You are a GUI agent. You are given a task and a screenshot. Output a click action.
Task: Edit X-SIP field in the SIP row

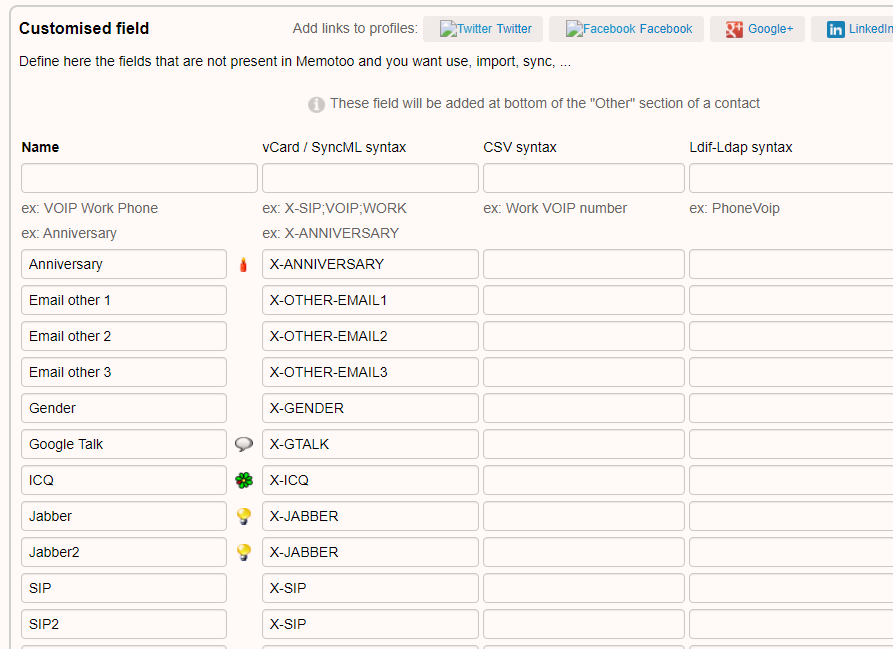(x=370, y=588)
